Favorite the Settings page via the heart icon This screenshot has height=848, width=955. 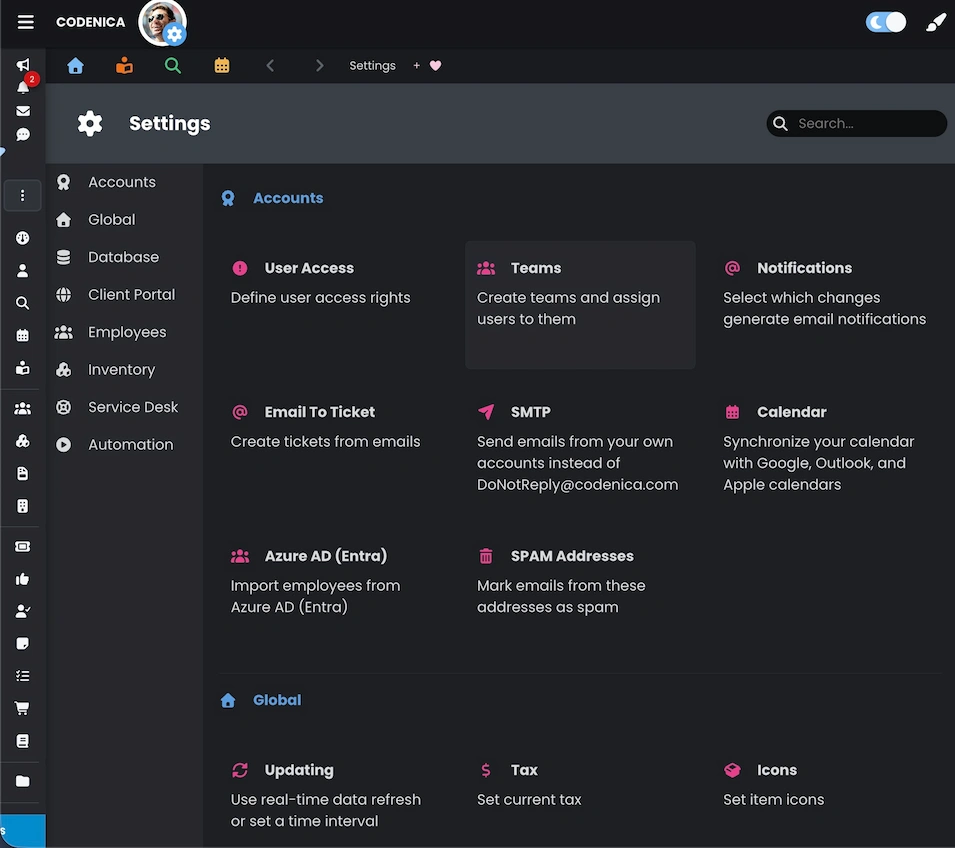[x=437, y=66]
